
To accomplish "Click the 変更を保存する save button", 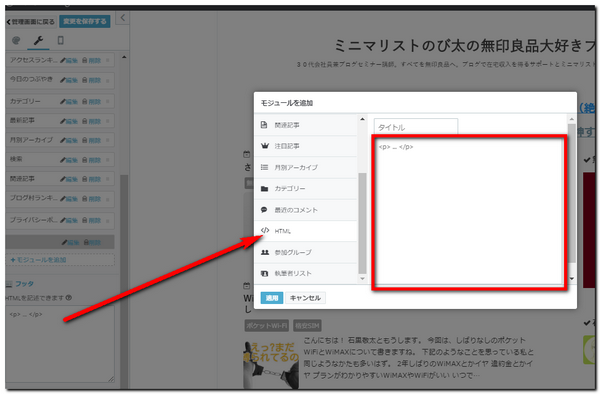I will click(85, 21).
